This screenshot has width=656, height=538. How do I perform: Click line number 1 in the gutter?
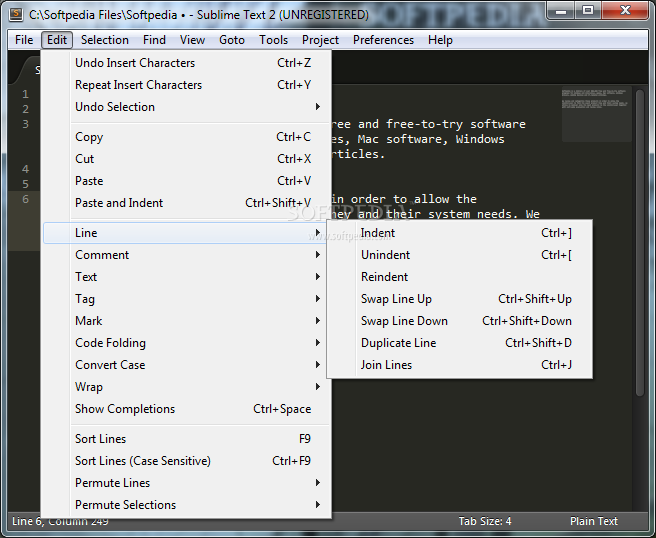click(26, 94)
